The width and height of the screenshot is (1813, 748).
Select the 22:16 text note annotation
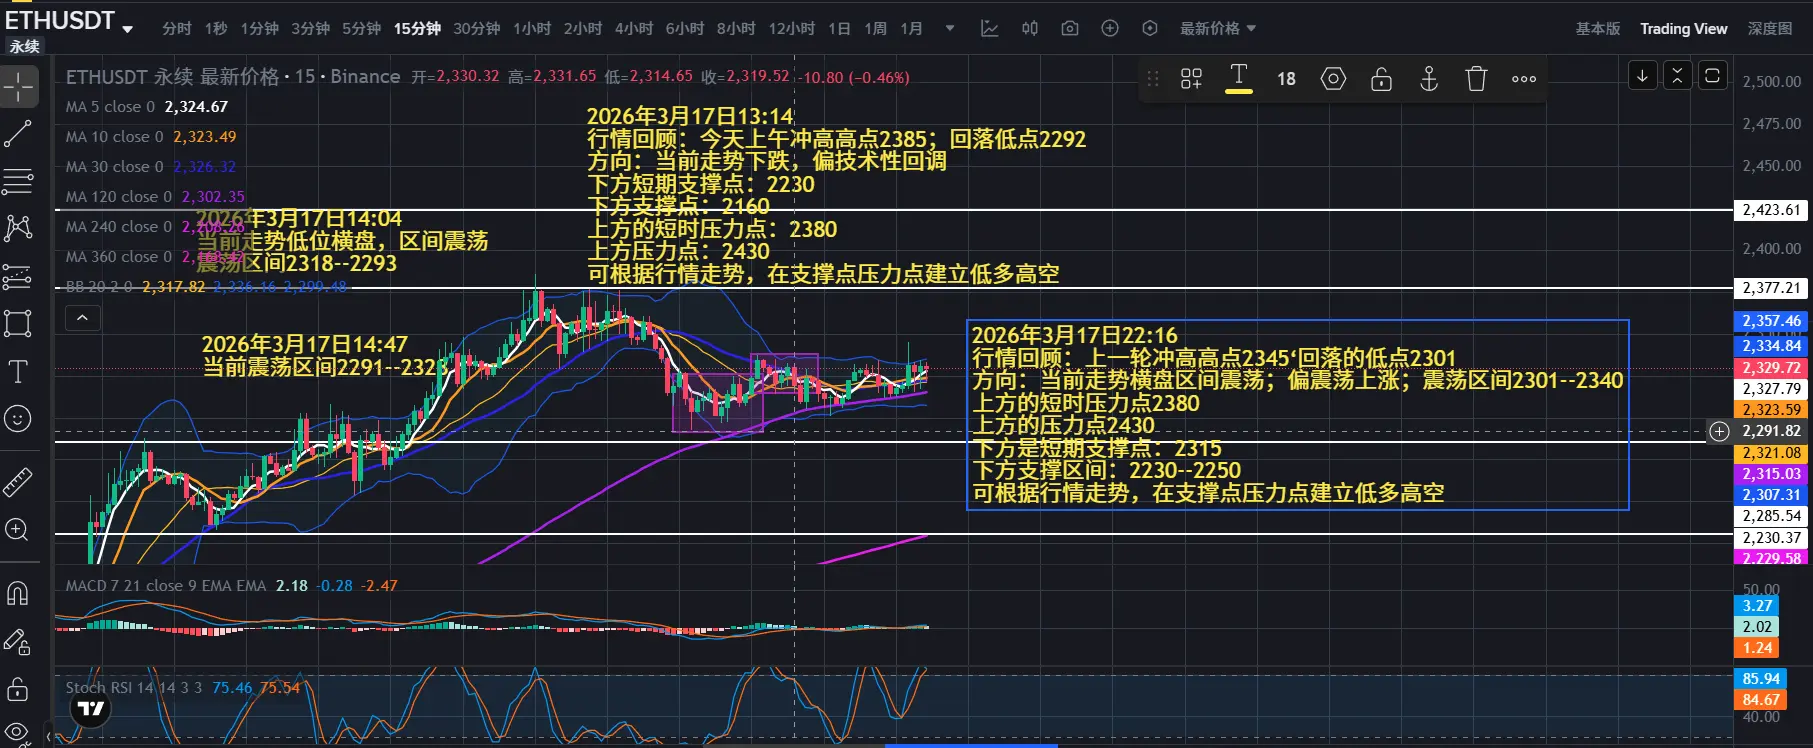click(x=1297, y=415)
